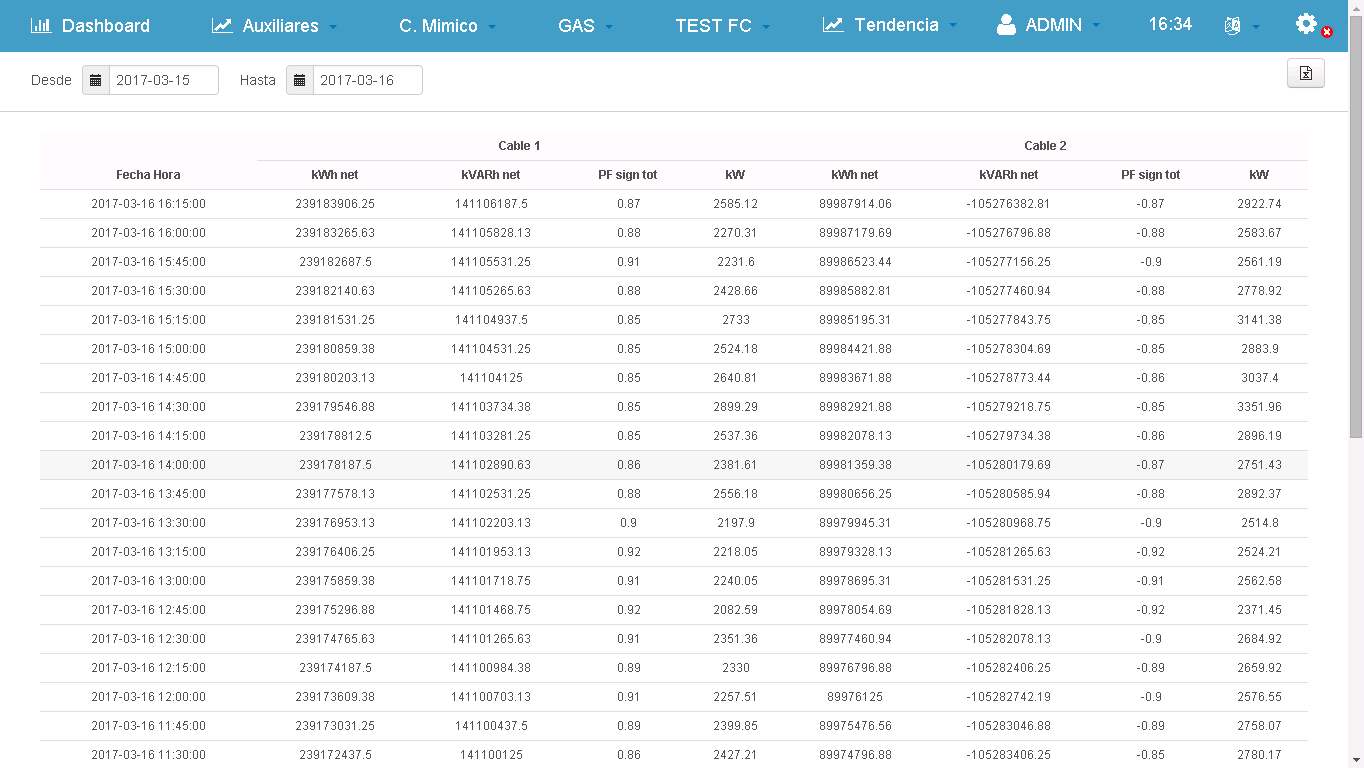1364x768 pixels.
Task: Click the Tendencia trend-chart icon
Action: pyautogui.click(x=833, y=25)
